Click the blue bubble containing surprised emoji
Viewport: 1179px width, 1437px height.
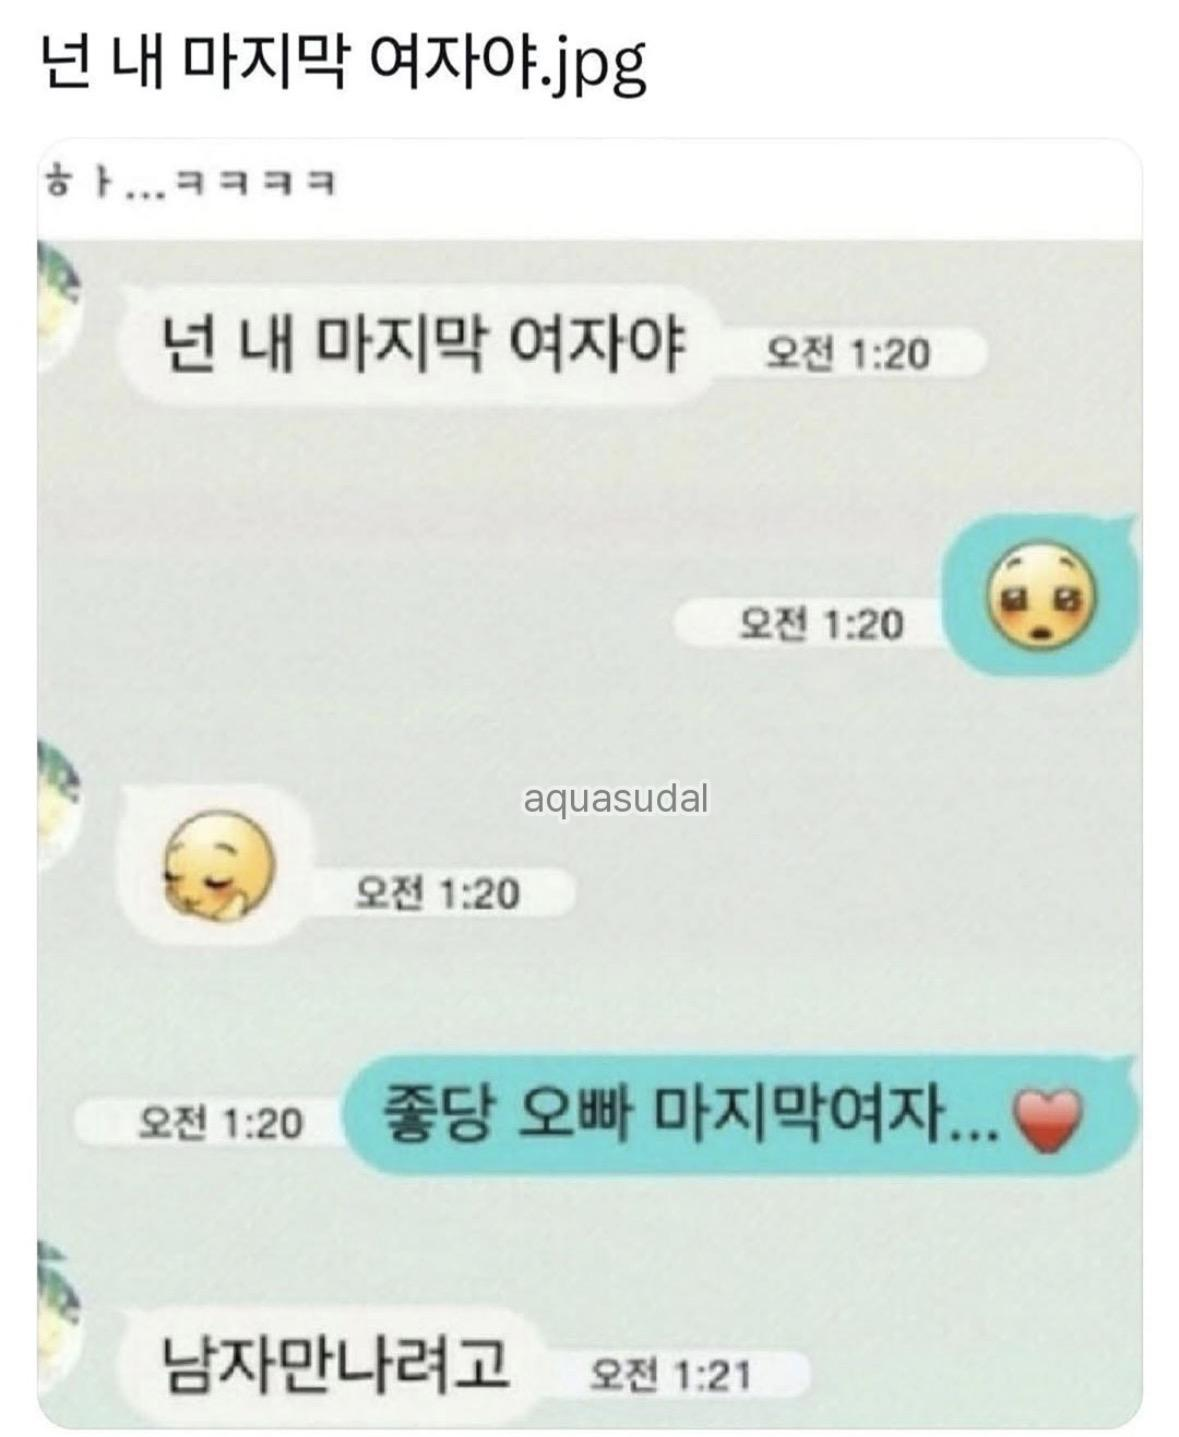tap(1042, 598)
